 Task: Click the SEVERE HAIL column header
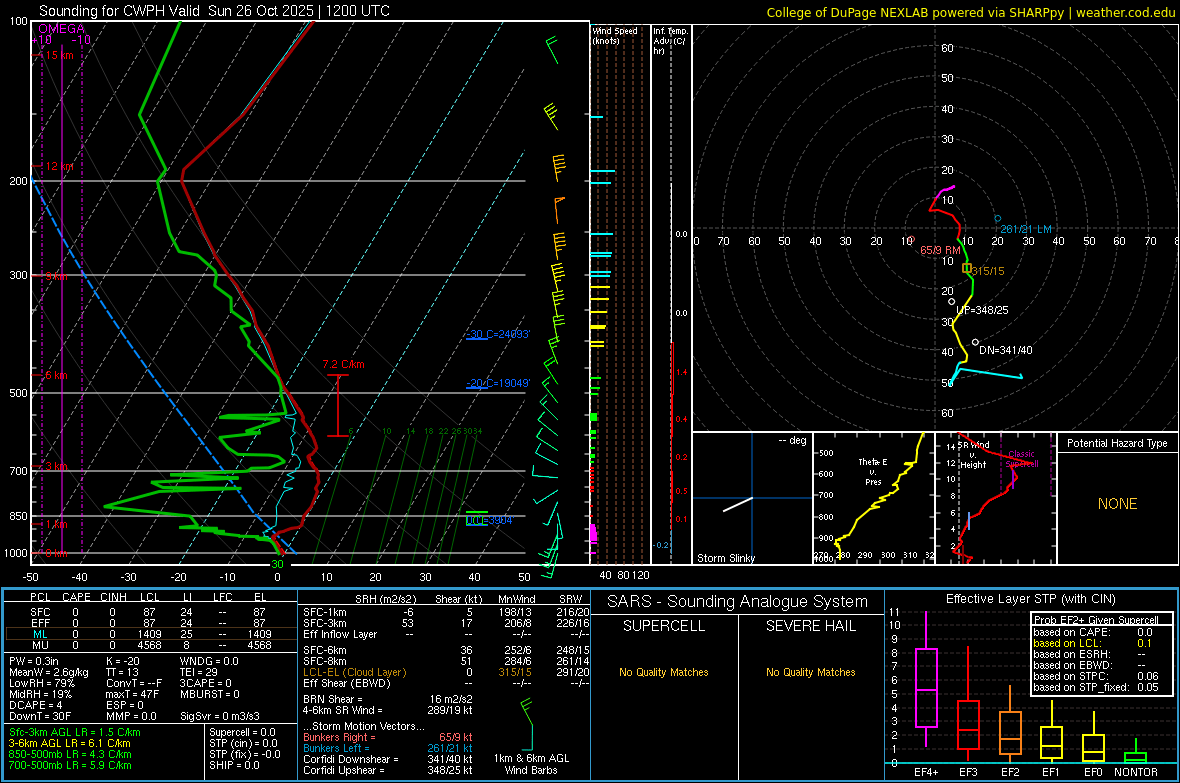click(x=810, y=626)
